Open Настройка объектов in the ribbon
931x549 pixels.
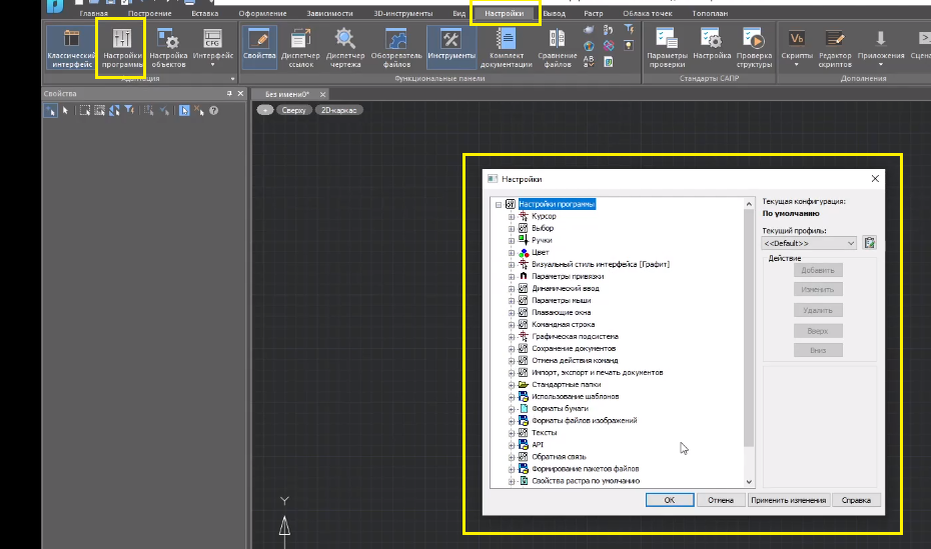pyautogui.click(x=168, y=47)
